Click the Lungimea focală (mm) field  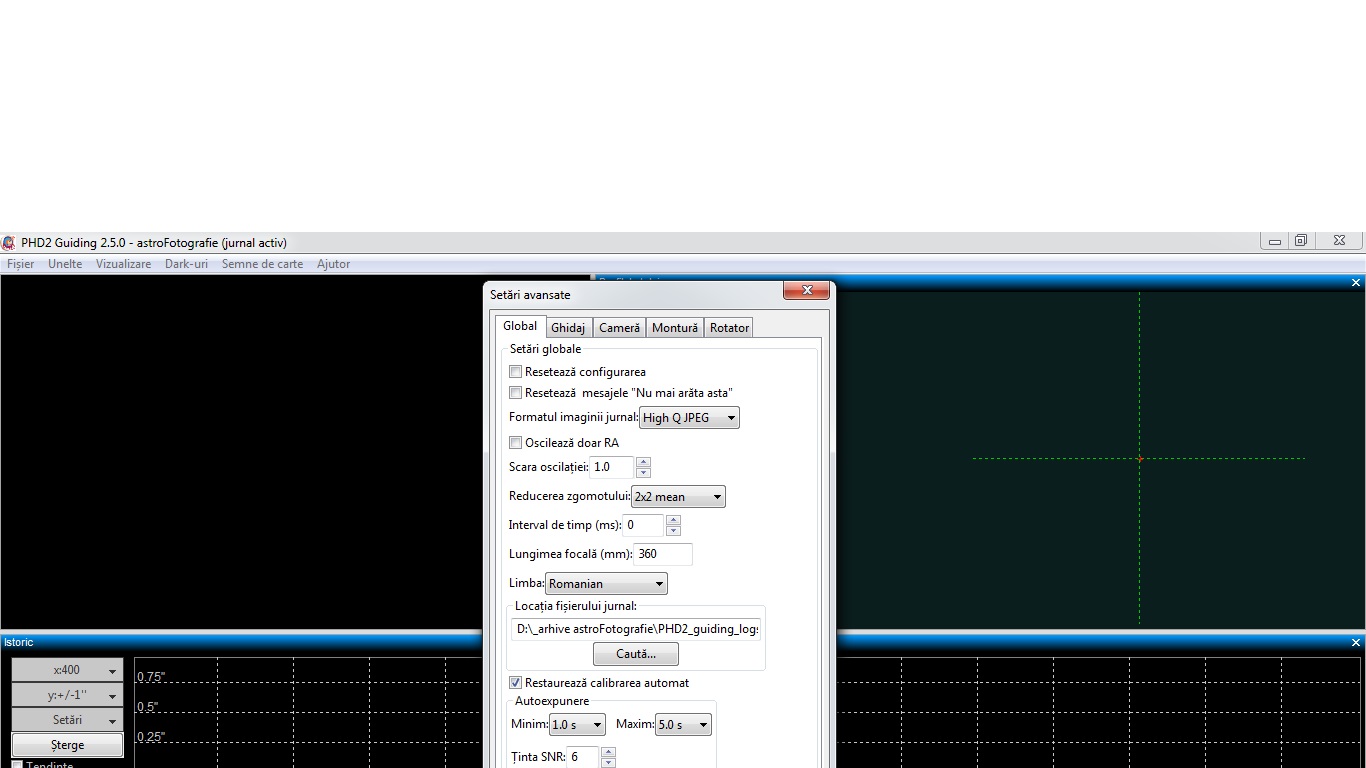pos(663,554)
